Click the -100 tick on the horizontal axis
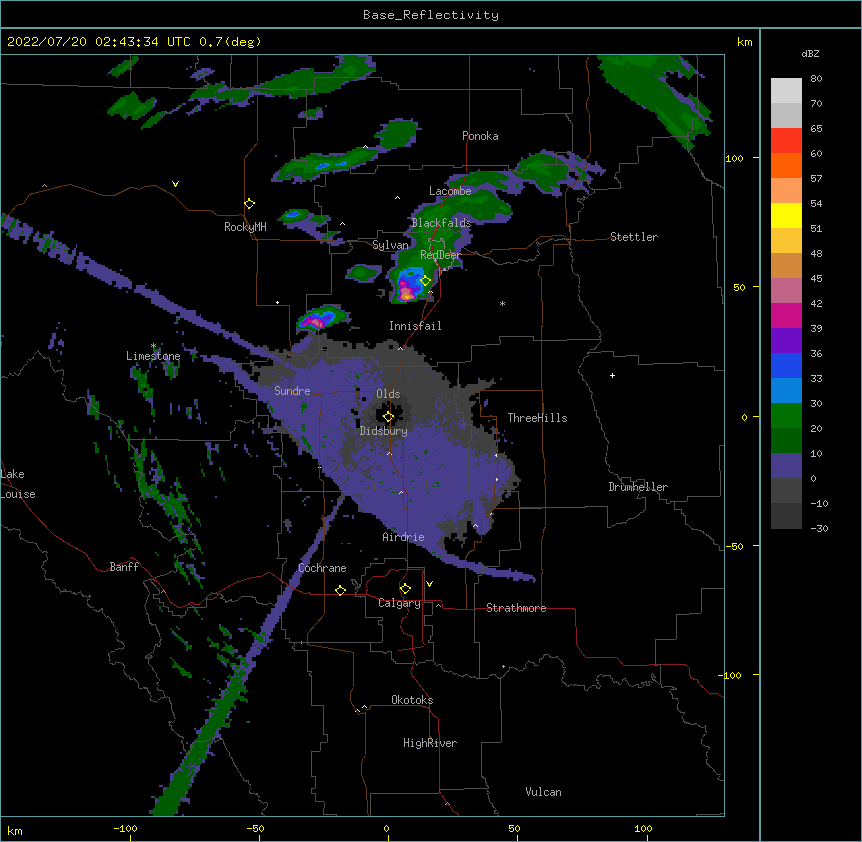862x842 pixels. tap(125, 828)
